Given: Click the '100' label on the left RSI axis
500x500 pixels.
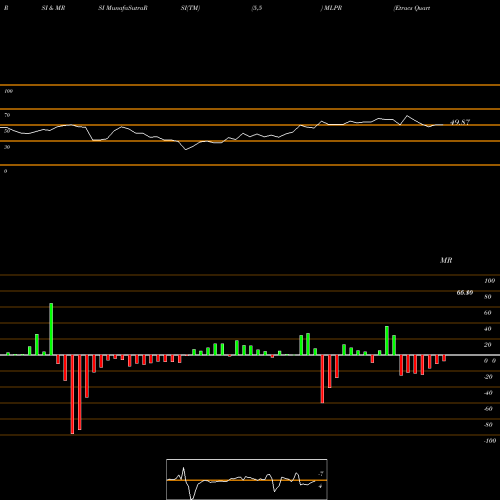Looking at the screenshot, I should (8, 91).
